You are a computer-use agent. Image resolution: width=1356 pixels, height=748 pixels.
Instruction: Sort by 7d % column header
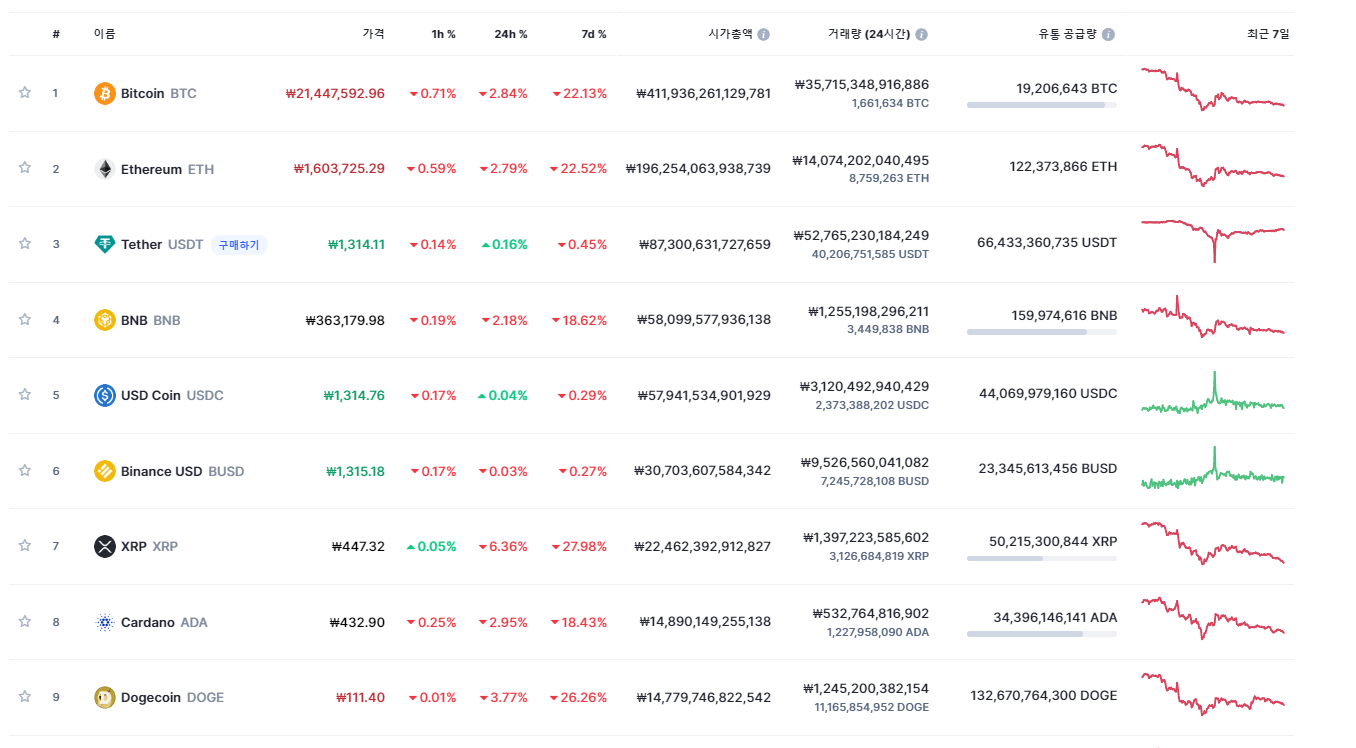[594, 34]
